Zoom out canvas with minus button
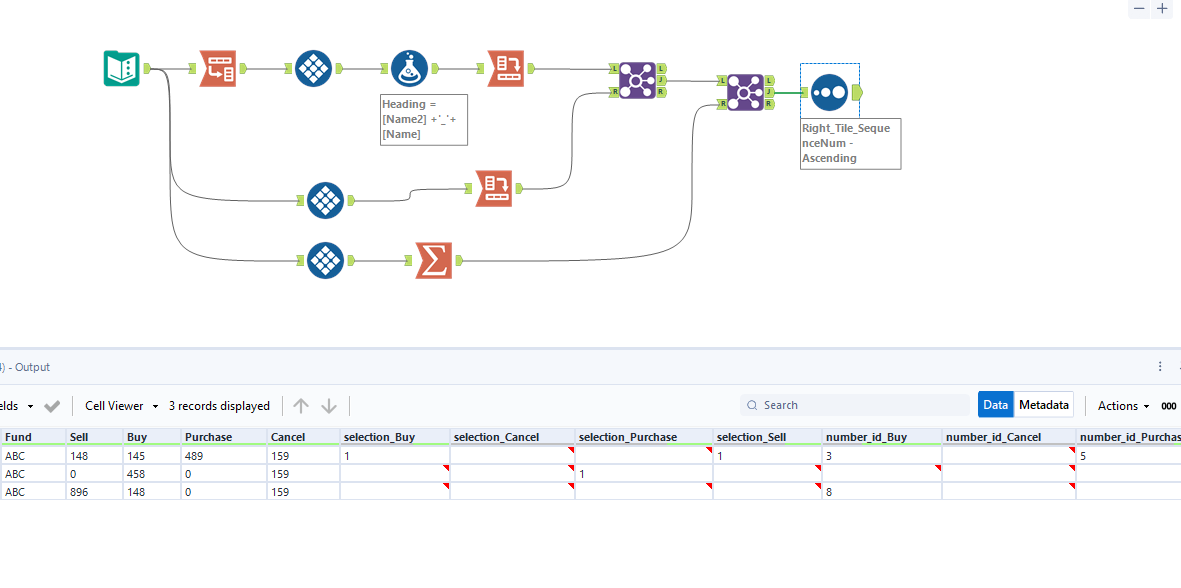This screenshot has height=588, width=1181. [1140, 8]
